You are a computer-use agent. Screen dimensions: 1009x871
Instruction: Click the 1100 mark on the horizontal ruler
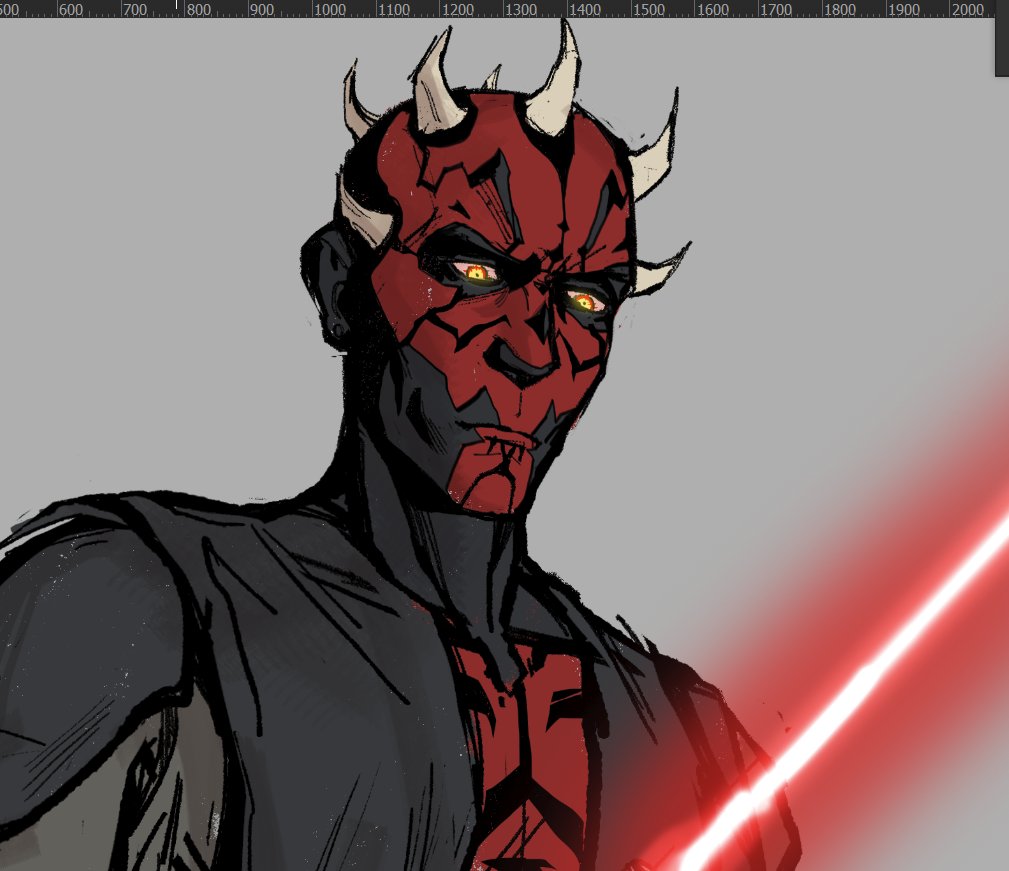[x=394, y=10]
